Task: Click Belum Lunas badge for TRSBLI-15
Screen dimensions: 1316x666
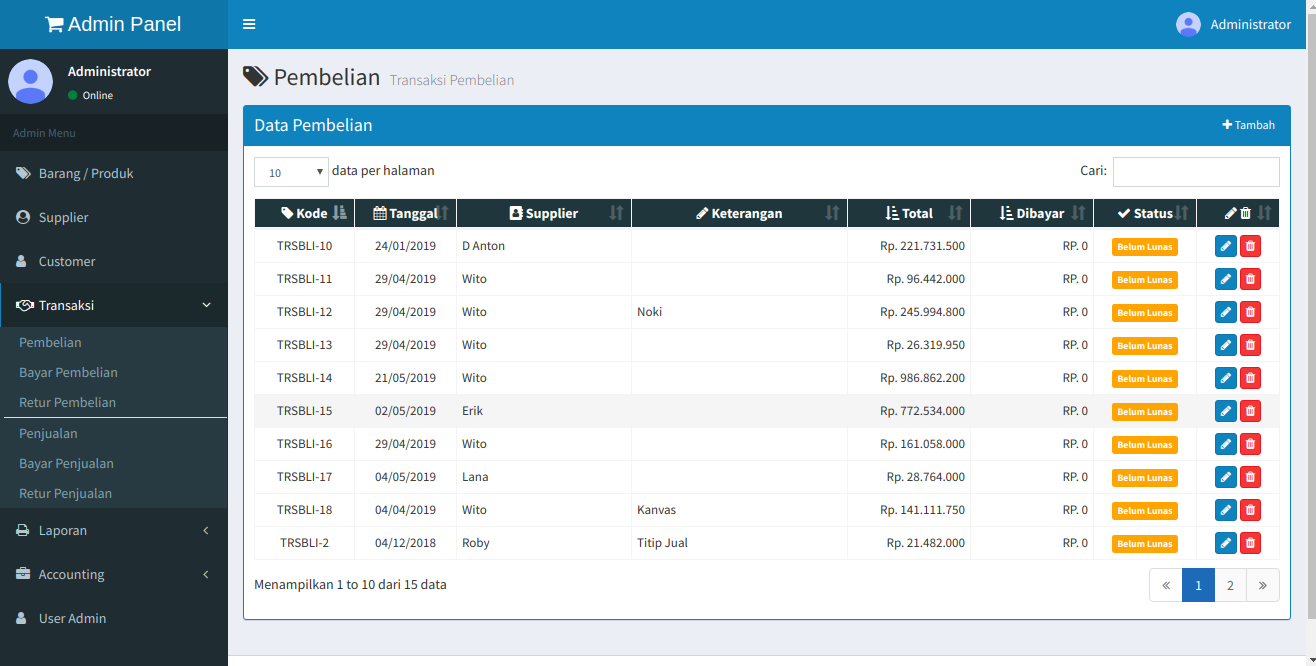Action: (x=1145, y=411)
